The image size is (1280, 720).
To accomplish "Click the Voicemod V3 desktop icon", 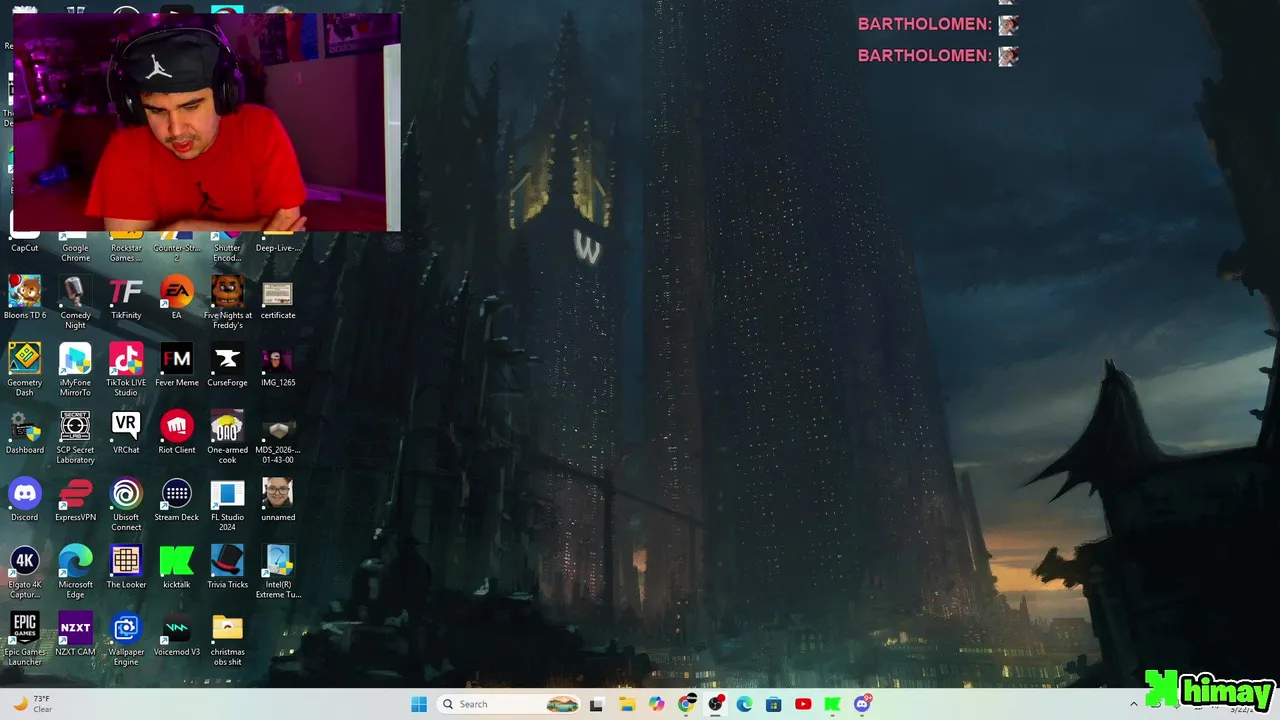I will tap(177, 635).
